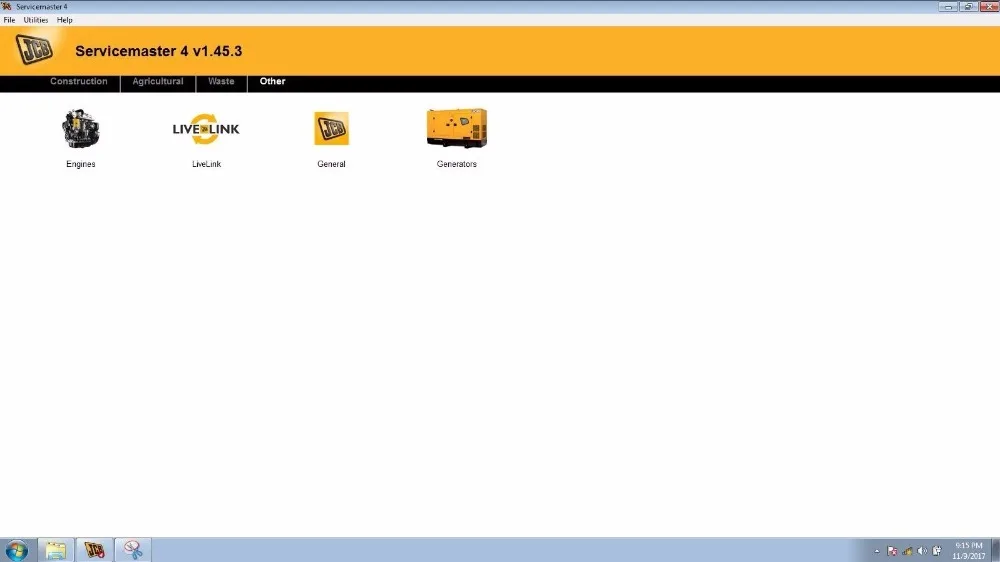This screenshot has height=562, width=1000.
Task: Open the General JCB icon
Action: pos(331,128)
